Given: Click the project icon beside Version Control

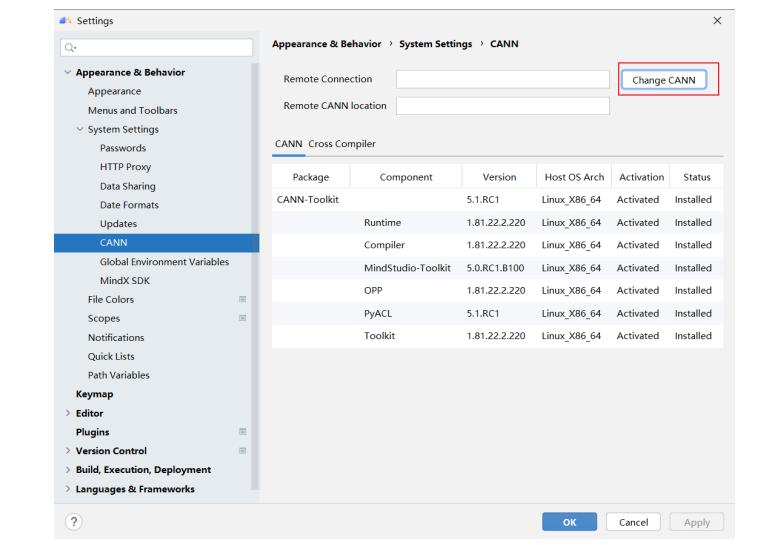Looking at the screenshot, I should click(x=243, y=451).
